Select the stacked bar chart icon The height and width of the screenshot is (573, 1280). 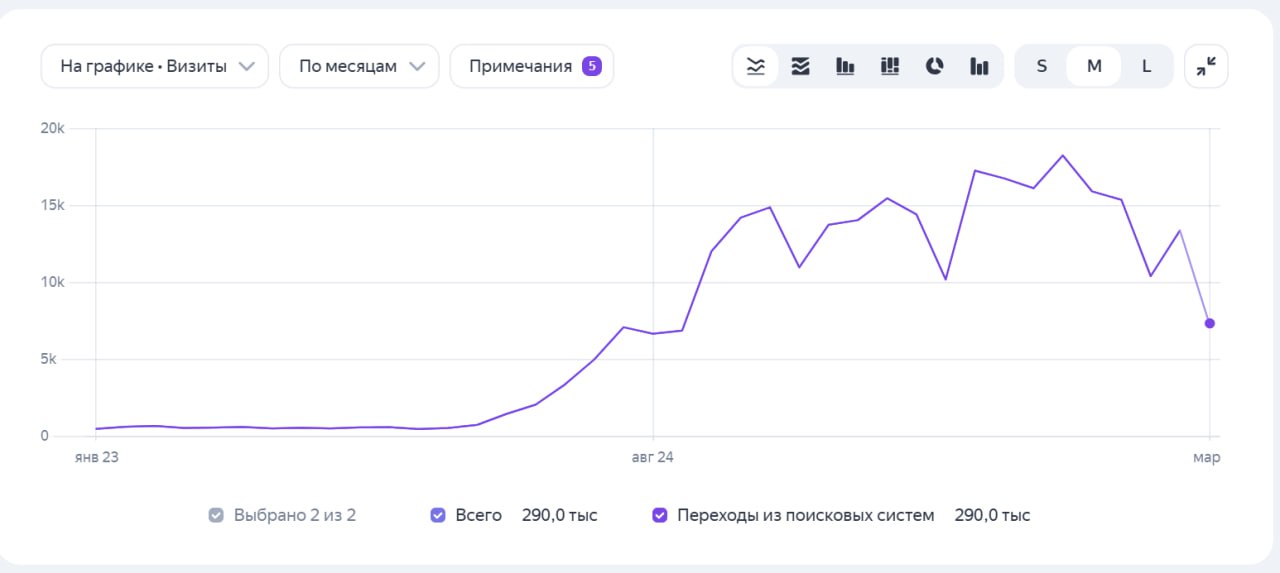tap(890, 67)
